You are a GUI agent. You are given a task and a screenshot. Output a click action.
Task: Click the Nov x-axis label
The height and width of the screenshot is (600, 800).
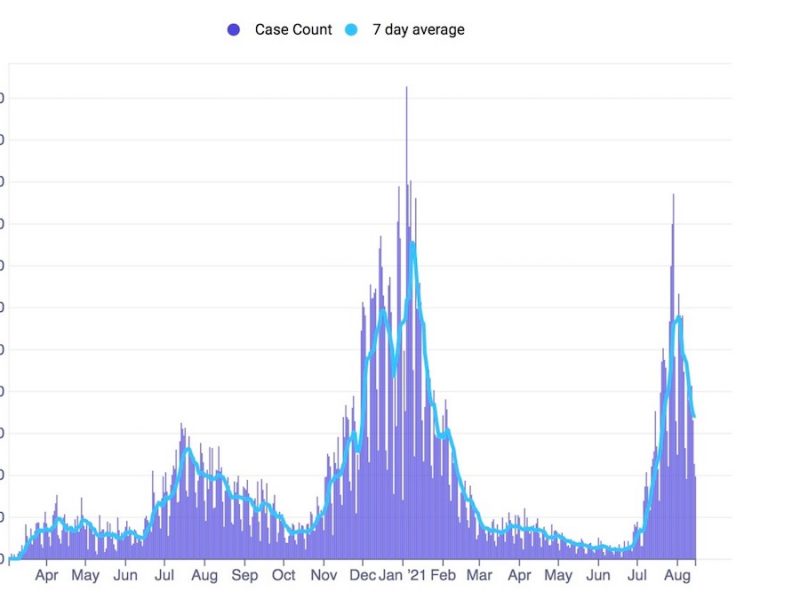(323, 576)
